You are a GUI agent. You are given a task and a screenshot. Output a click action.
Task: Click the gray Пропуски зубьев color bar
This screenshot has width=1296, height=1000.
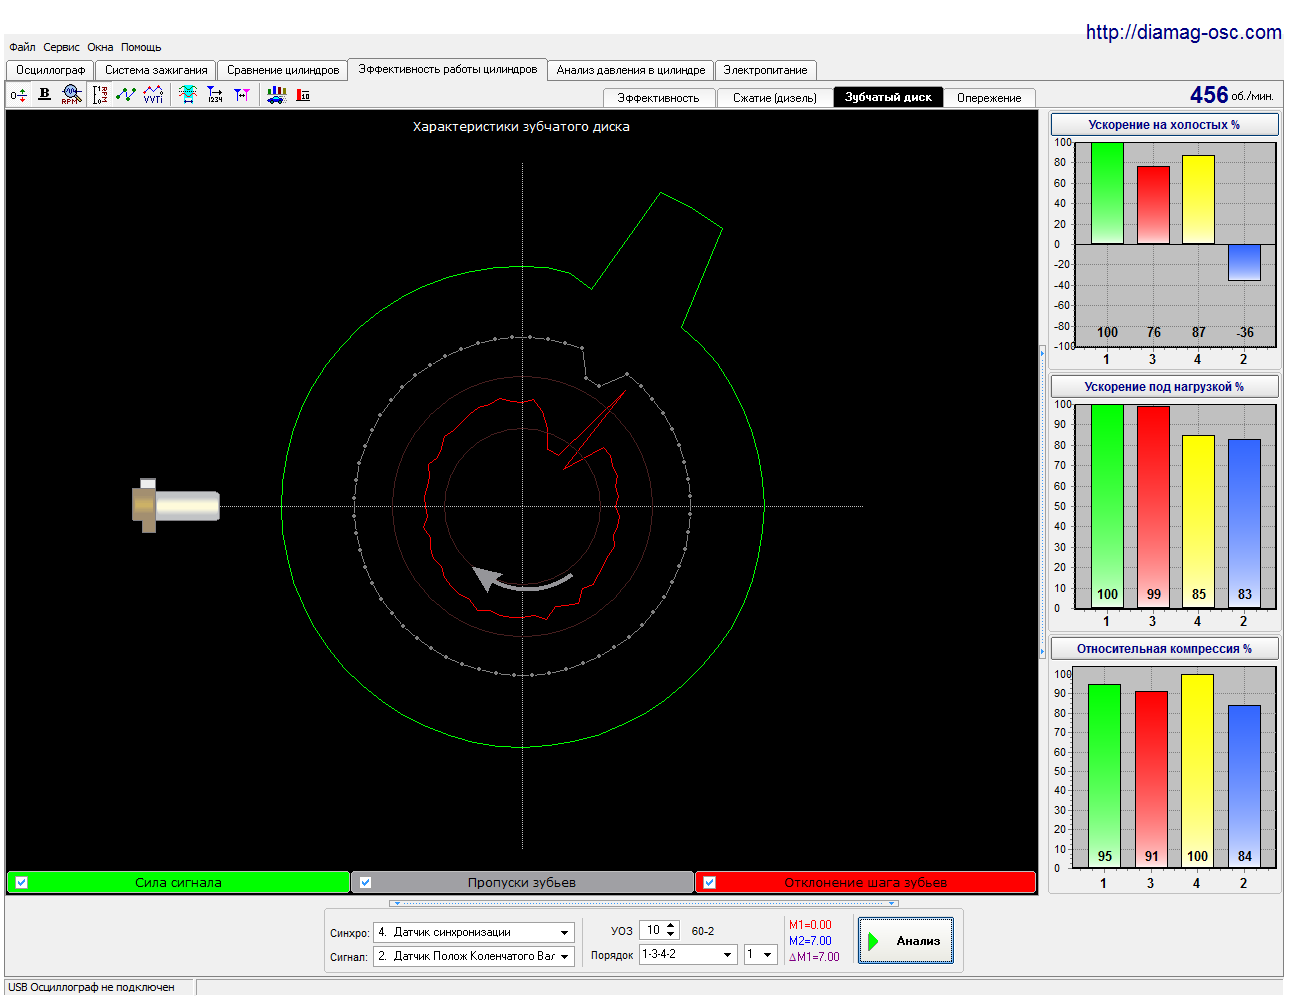point(522,882)
